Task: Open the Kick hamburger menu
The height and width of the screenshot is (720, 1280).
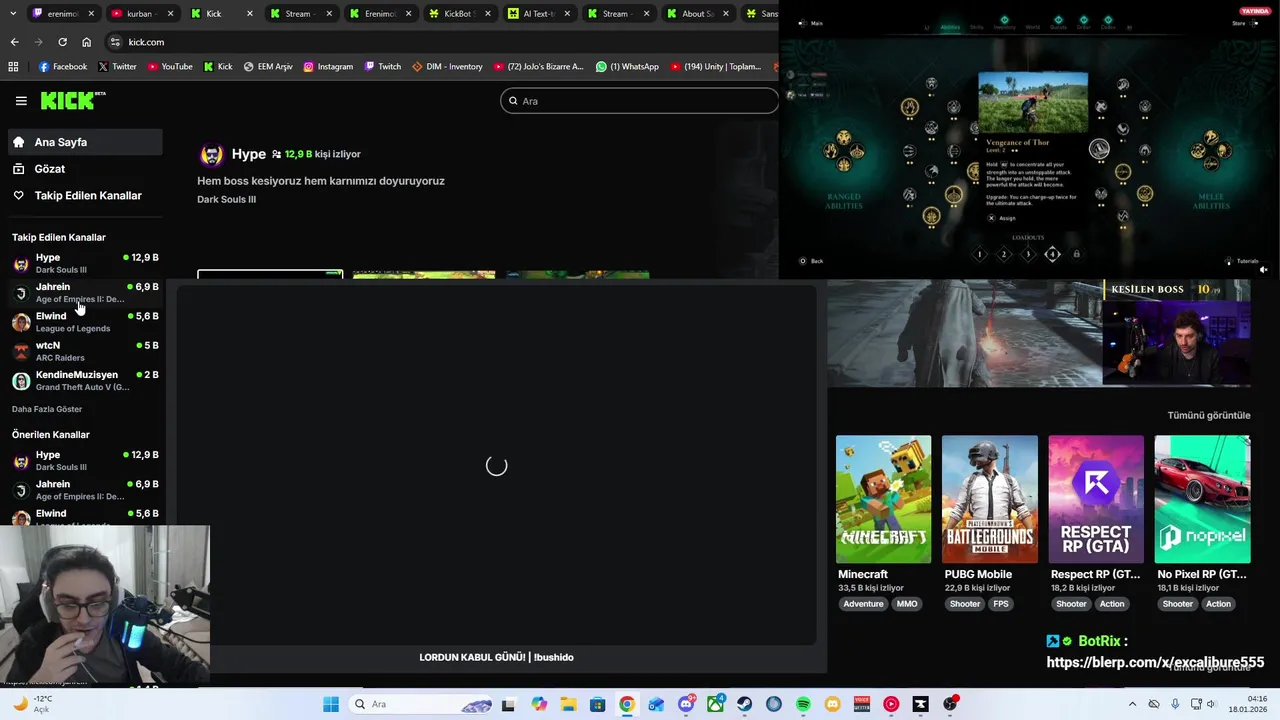Action: point(21,101)
